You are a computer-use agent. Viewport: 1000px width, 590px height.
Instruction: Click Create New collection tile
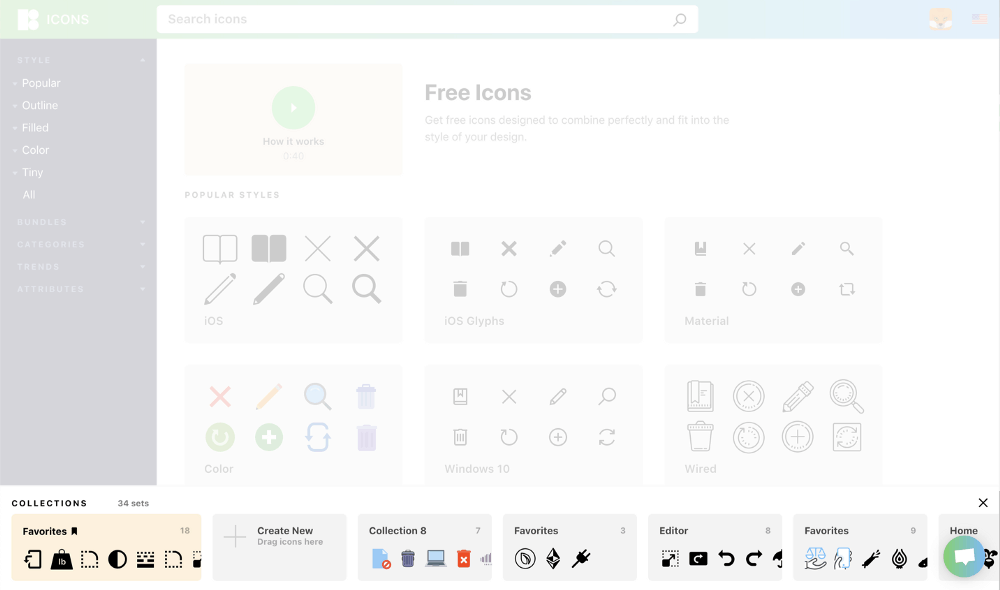point(279,547)
